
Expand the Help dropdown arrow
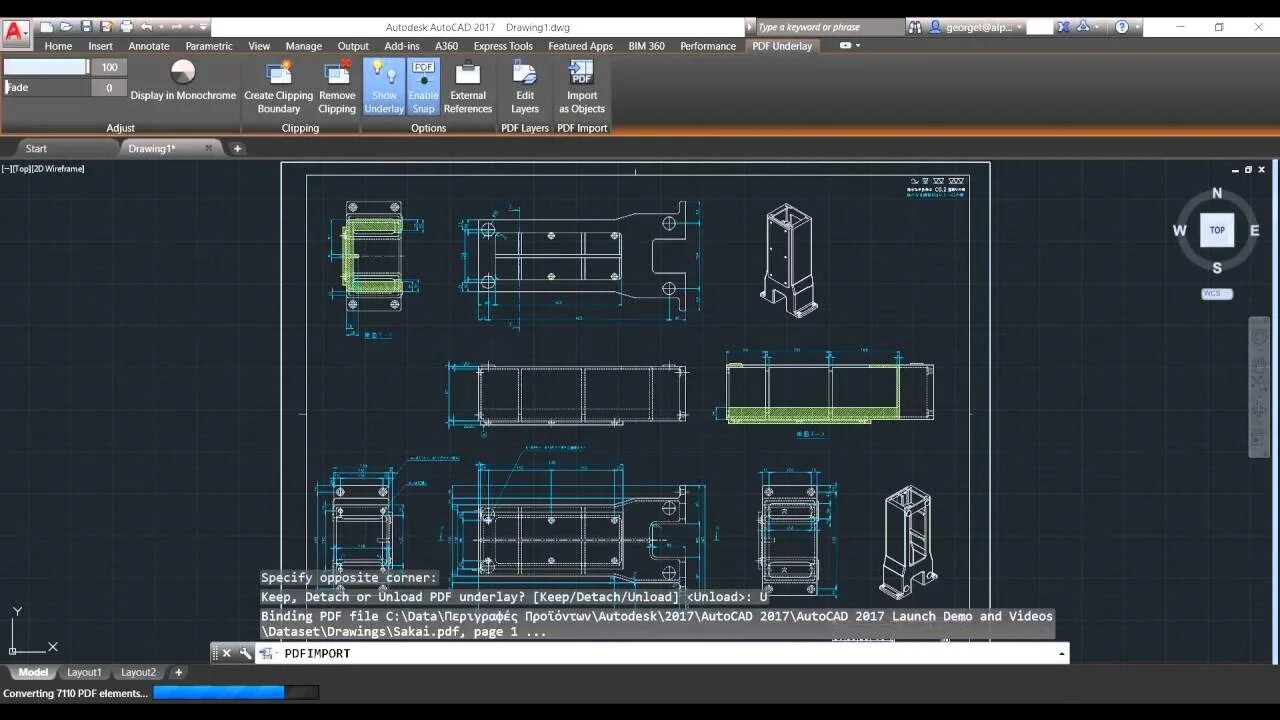click(1137, 27)
